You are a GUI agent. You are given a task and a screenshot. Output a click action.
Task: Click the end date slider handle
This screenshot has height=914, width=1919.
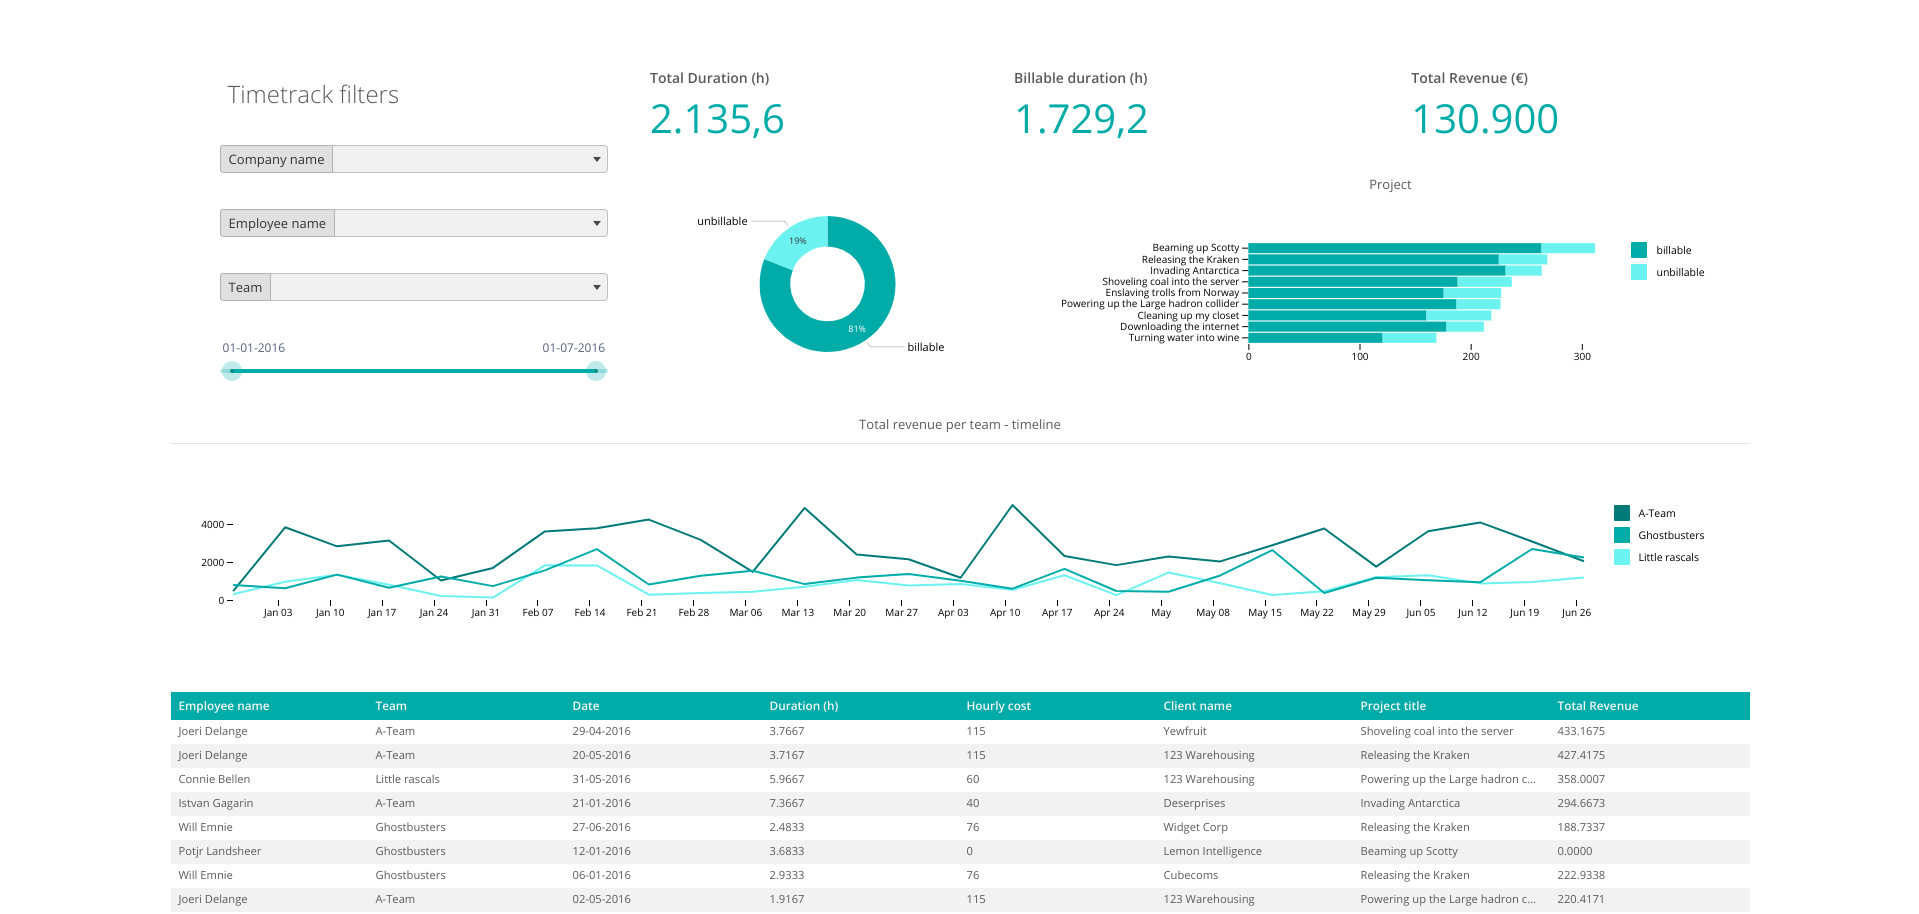point(596,371)
